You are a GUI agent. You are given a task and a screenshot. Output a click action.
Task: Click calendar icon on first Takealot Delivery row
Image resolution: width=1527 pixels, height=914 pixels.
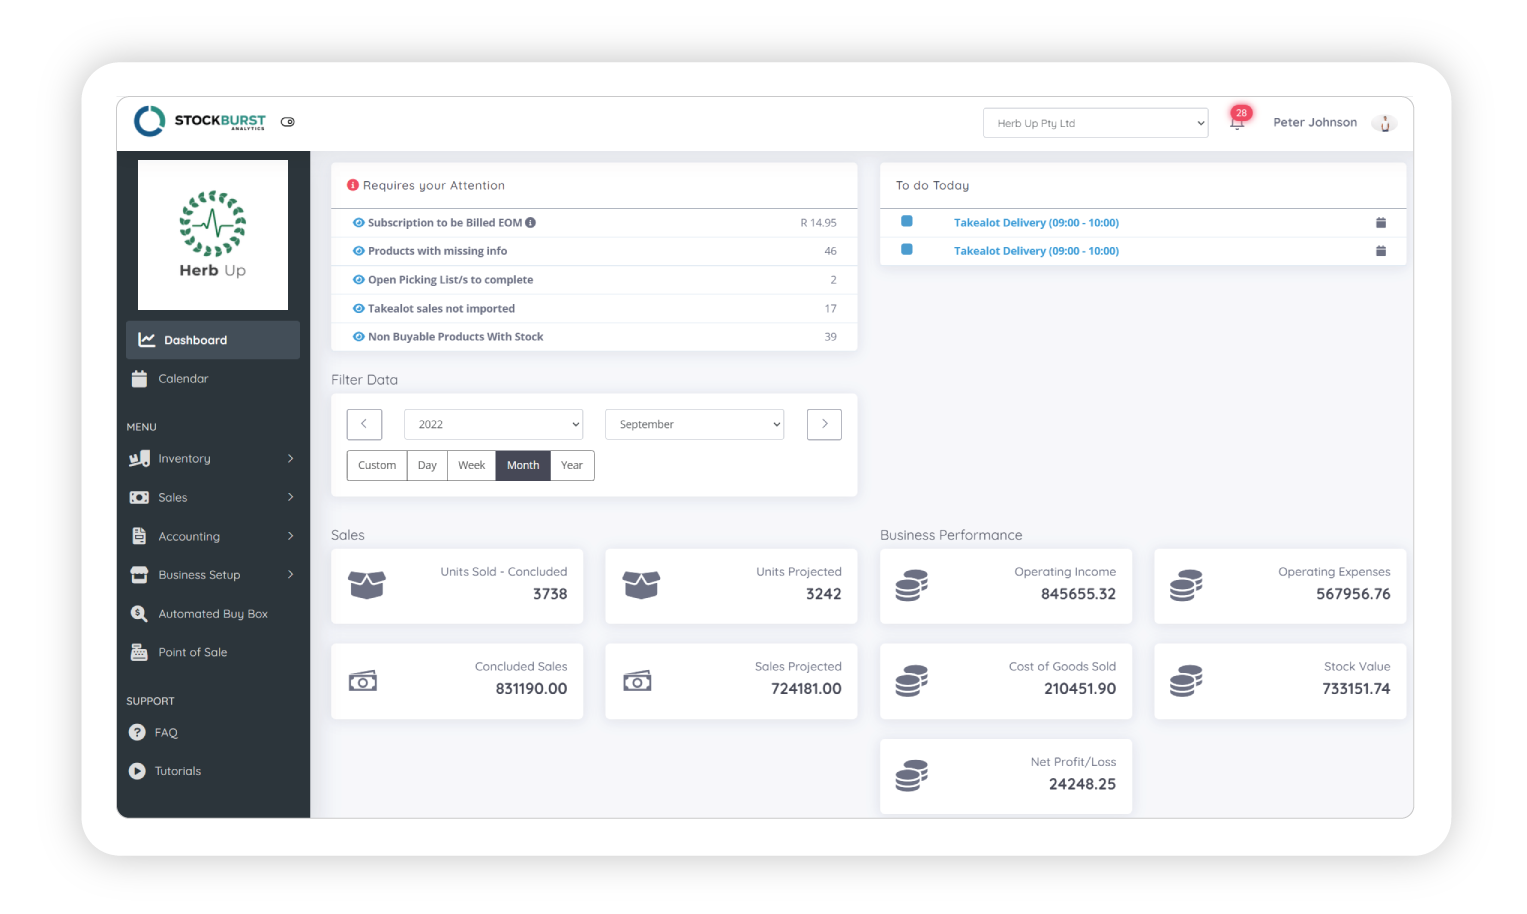point(1381,223)
